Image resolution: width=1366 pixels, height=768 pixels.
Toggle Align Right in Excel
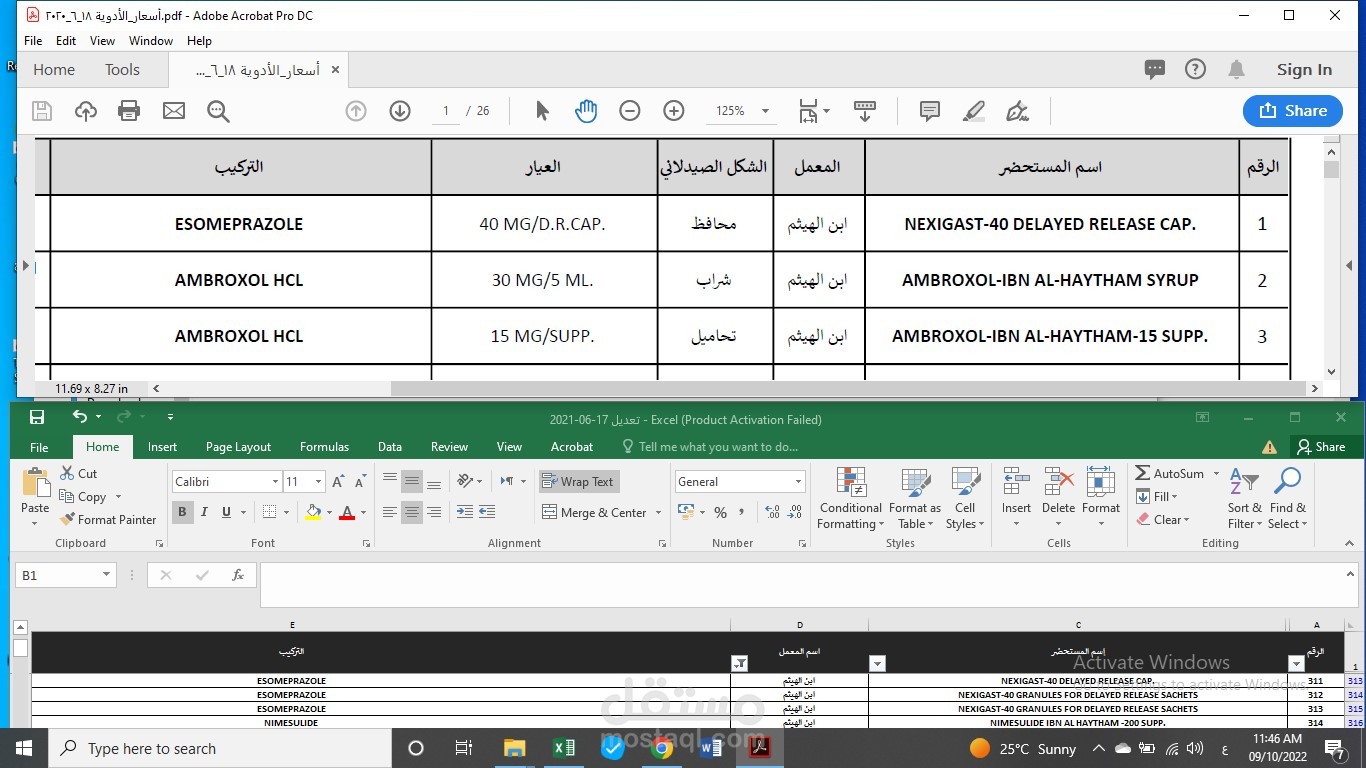point(434,512)
